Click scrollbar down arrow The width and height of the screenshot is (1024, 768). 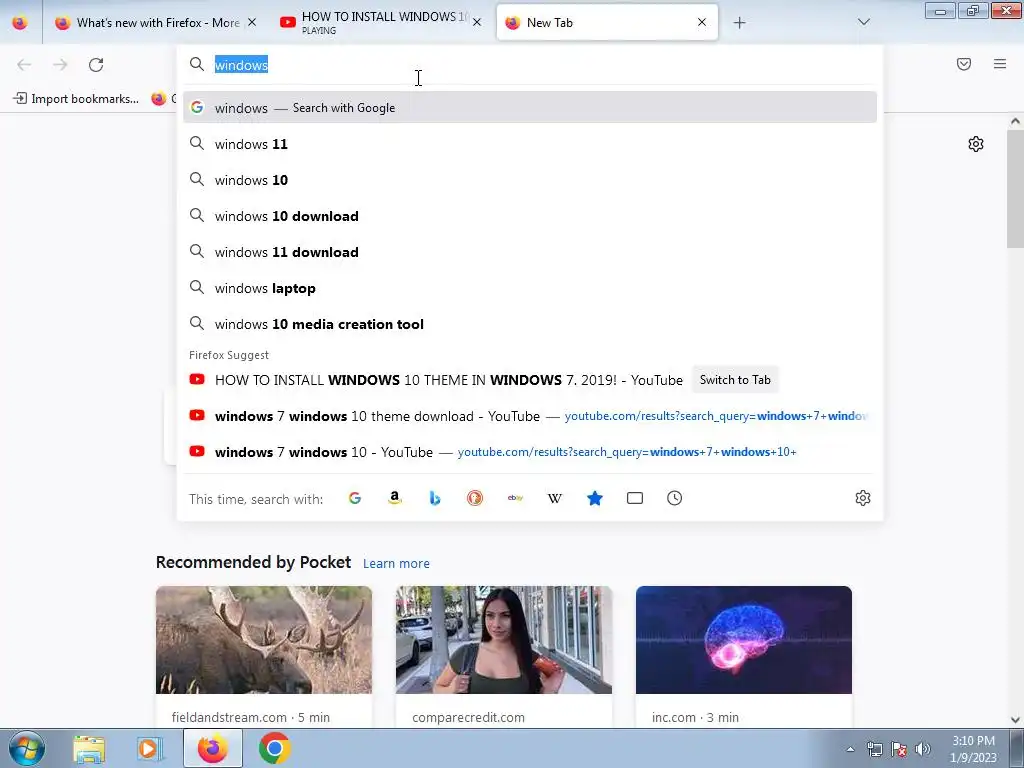pos(1015,720)
